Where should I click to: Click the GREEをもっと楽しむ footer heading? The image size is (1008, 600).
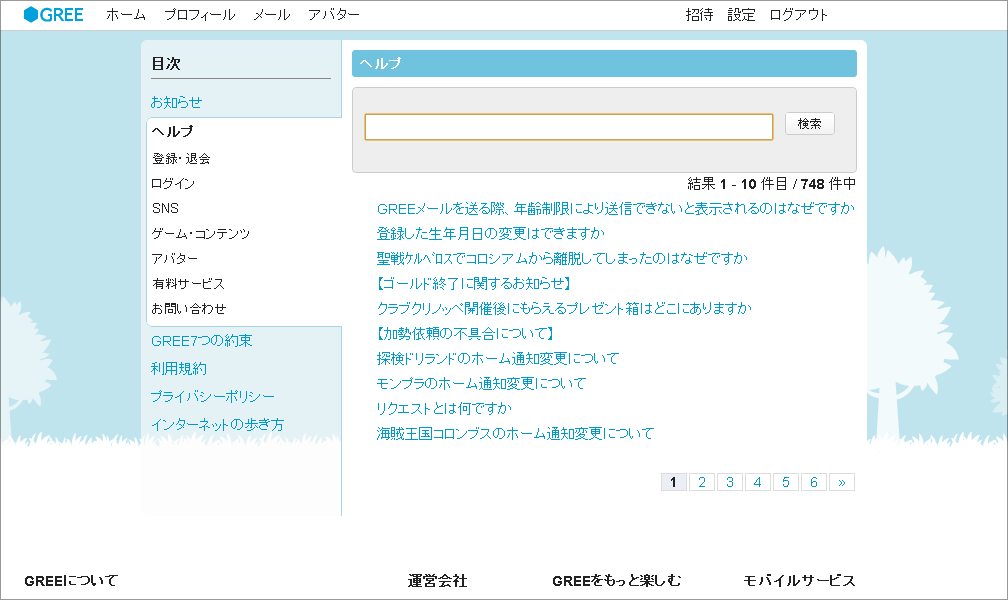click(616, 581)
